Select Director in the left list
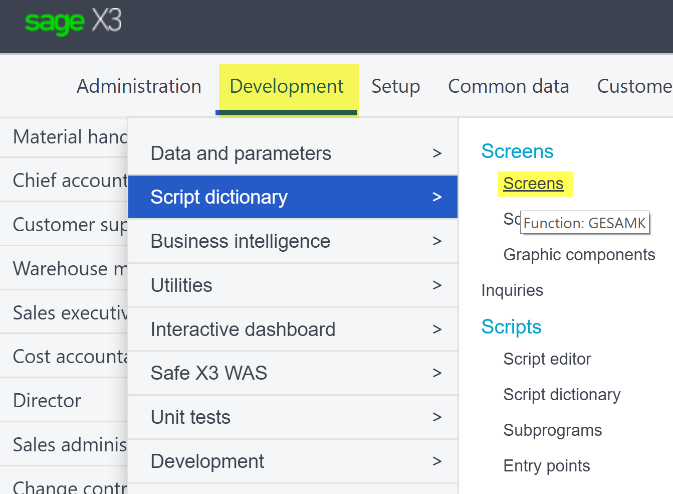This screenshot has height=494, width=673. [47, 400]
